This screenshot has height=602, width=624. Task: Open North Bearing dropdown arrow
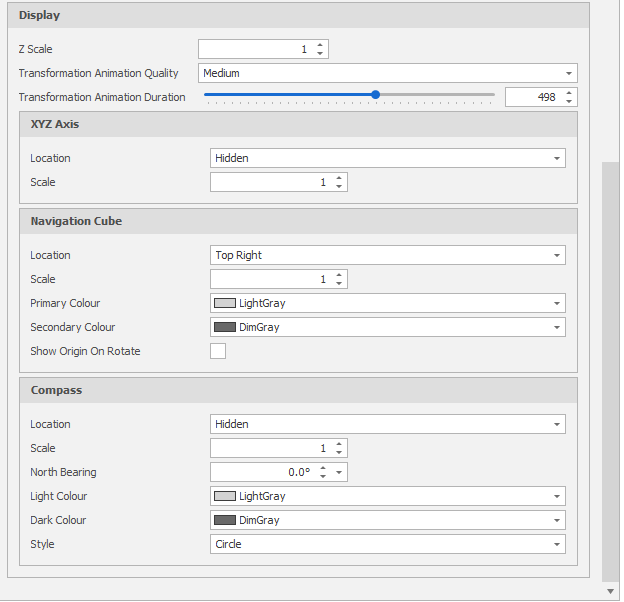point(340,472)
